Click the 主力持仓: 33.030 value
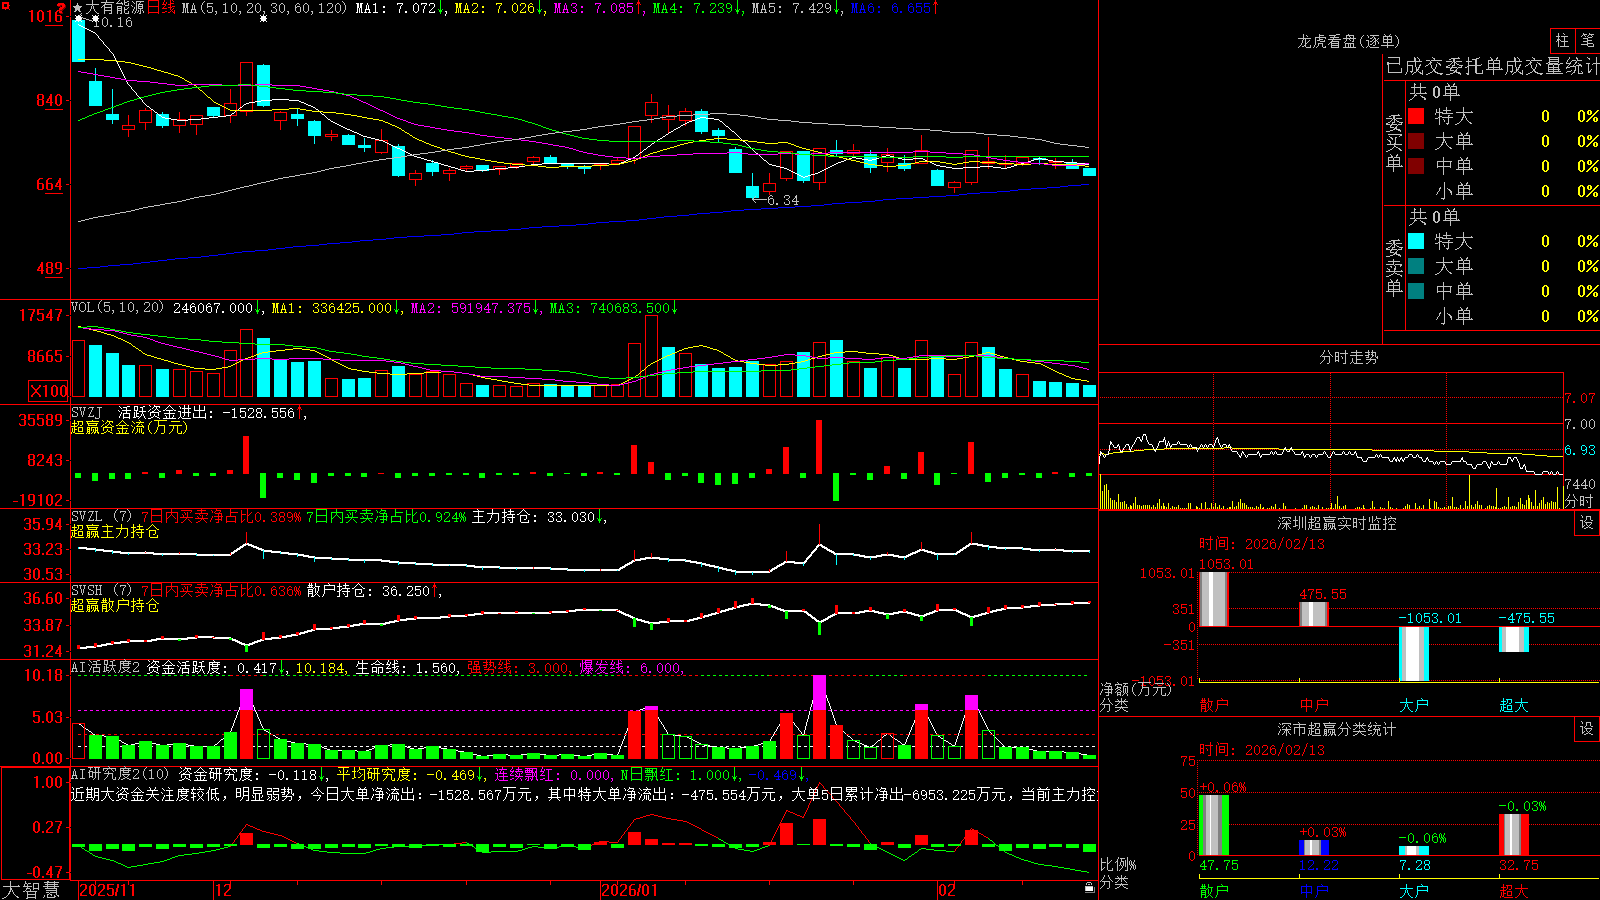Screen dimensions: 1600x900 point(534,517)
